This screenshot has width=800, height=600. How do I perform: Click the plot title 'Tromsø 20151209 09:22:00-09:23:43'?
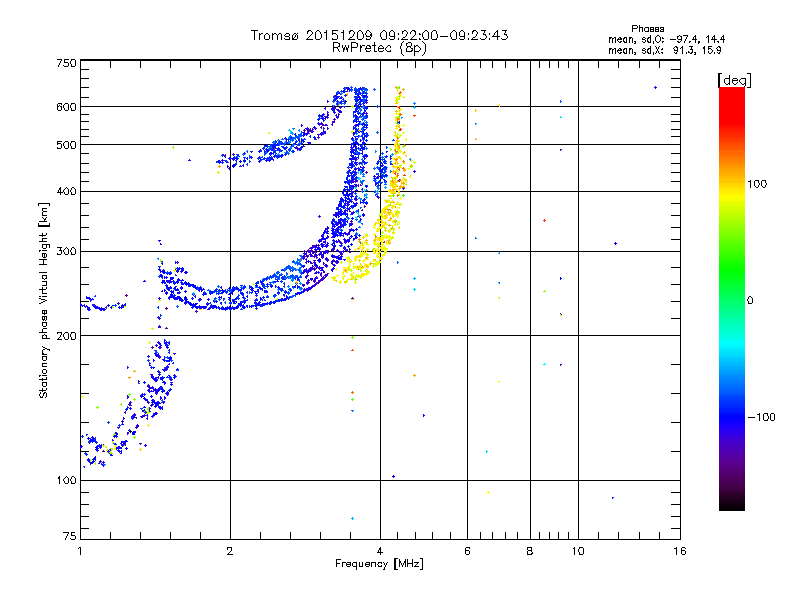(379, 35)
